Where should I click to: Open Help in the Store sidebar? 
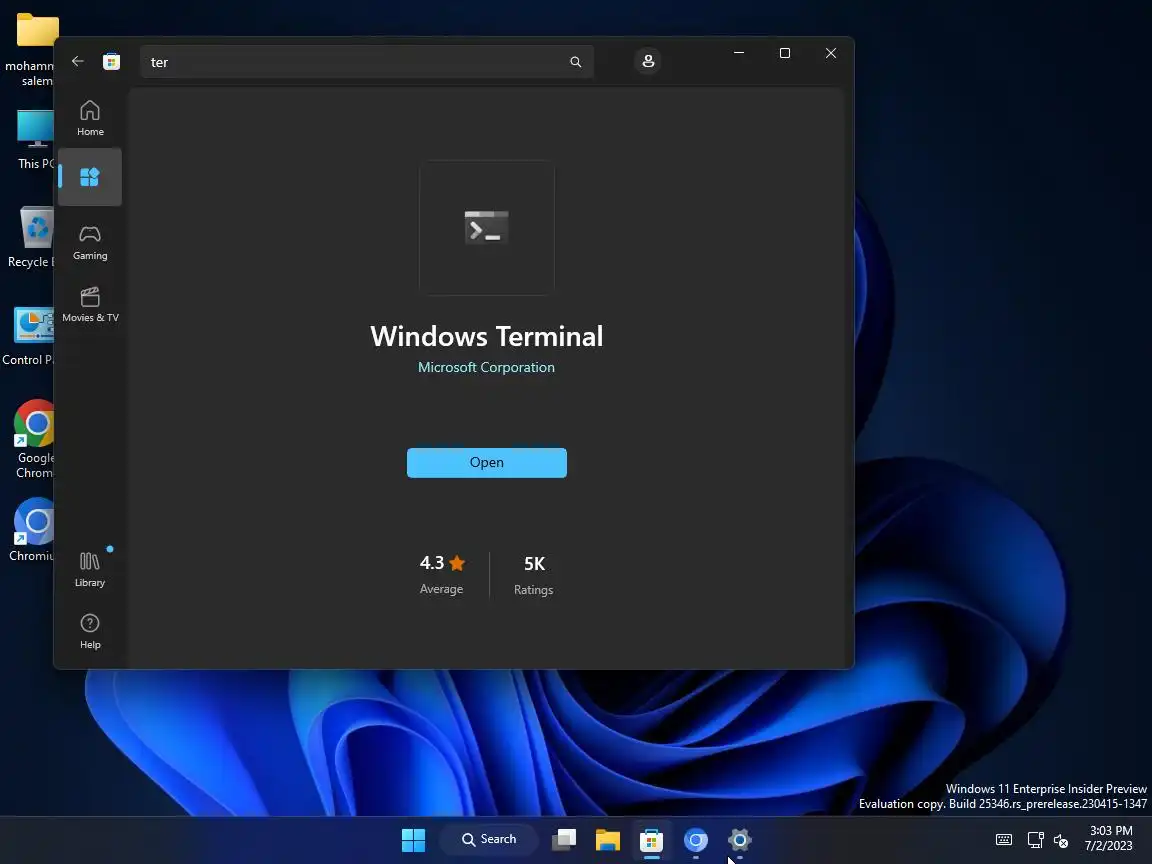pos(90,631)
